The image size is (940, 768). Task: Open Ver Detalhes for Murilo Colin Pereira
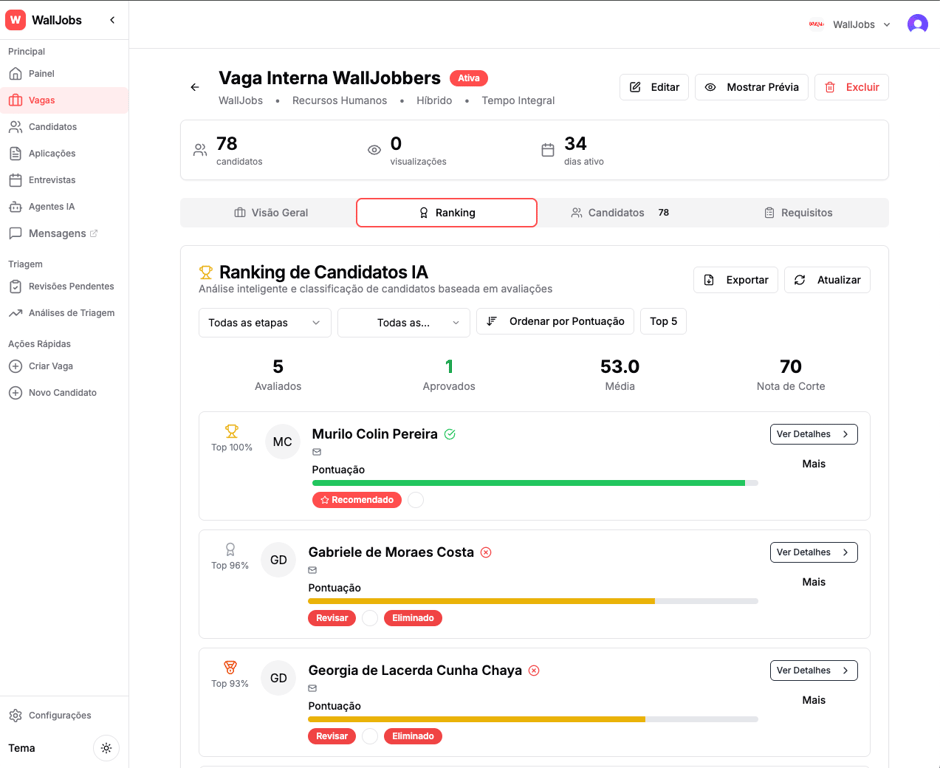[813, 434]
